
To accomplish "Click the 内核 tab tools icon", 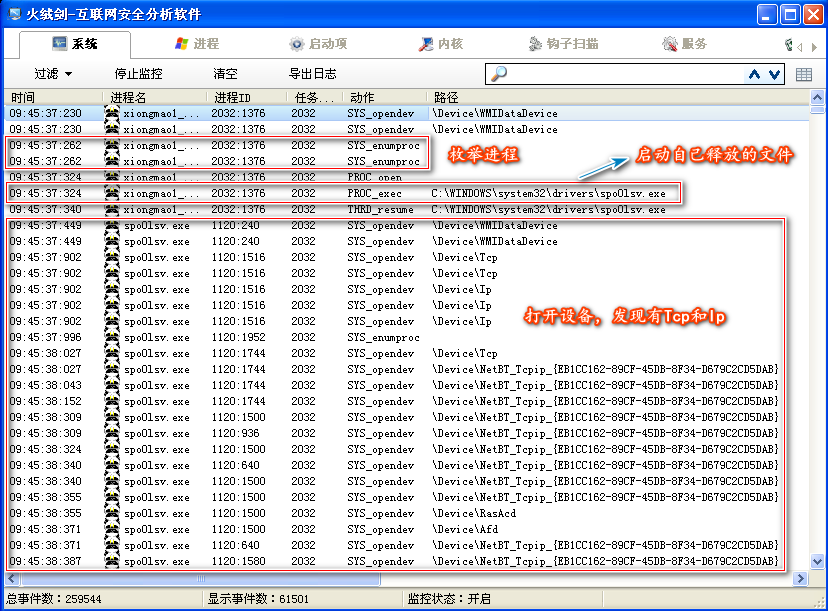I will pyautogui.click(x=426, y=44).
